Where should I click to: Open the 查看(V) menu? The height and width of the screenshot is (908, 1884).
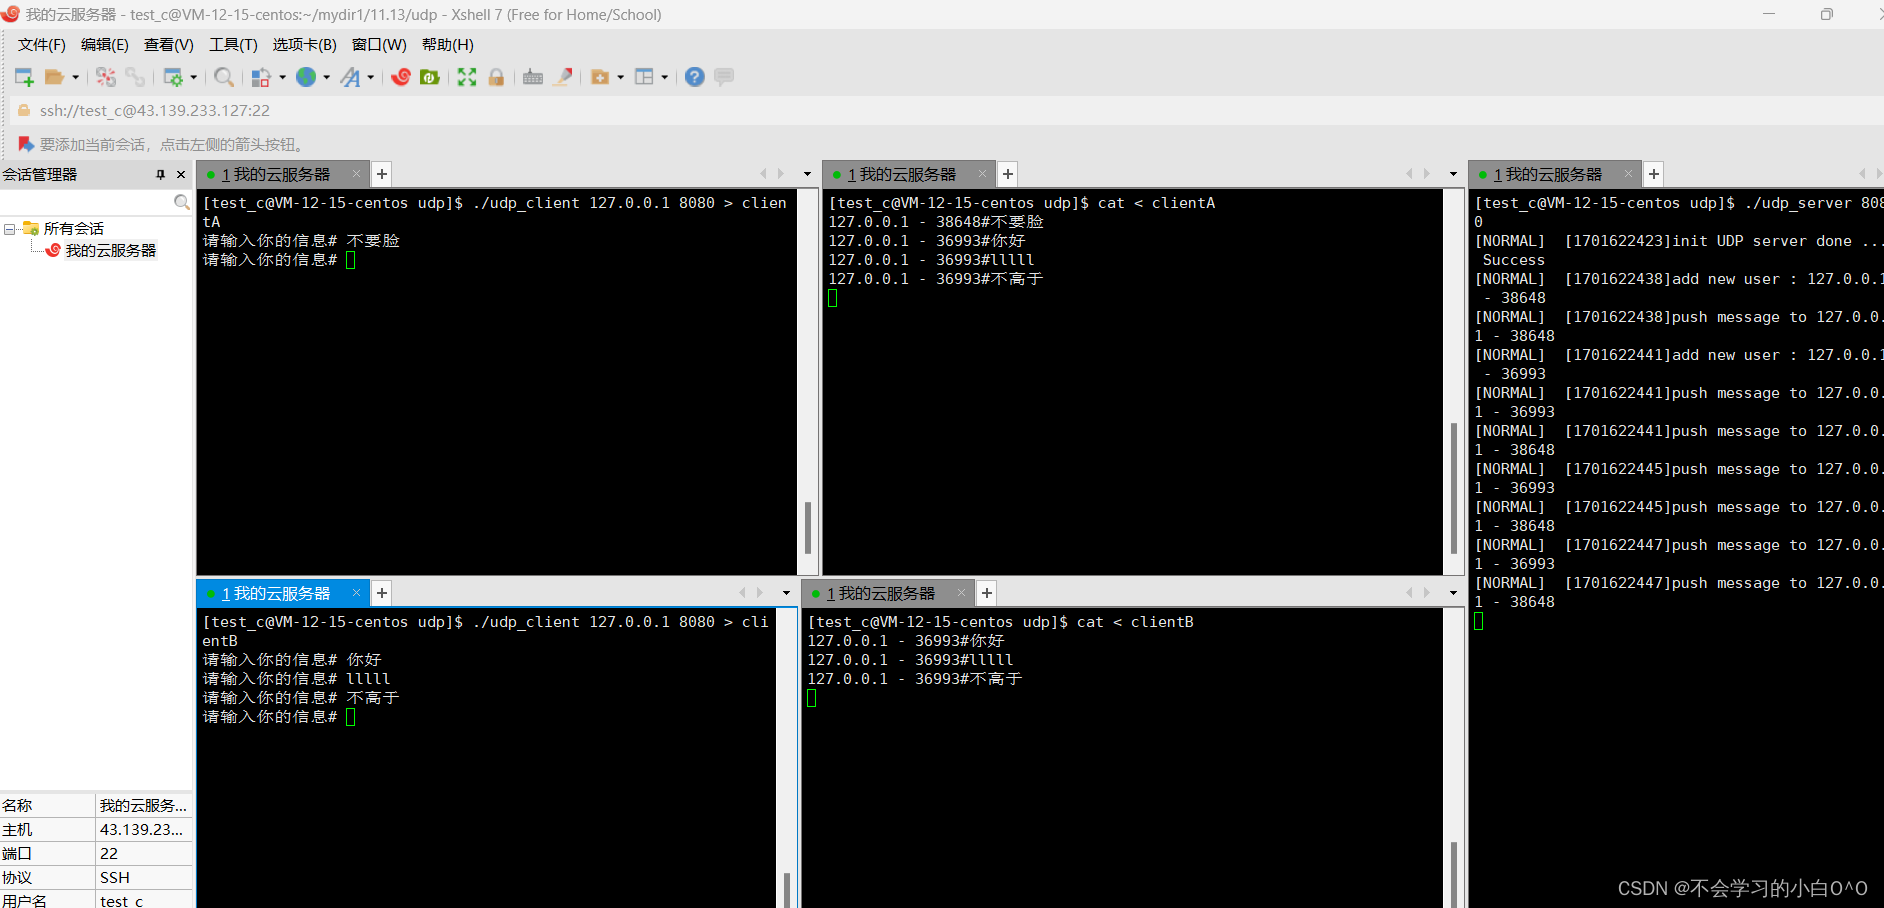(x=168, y=45)
